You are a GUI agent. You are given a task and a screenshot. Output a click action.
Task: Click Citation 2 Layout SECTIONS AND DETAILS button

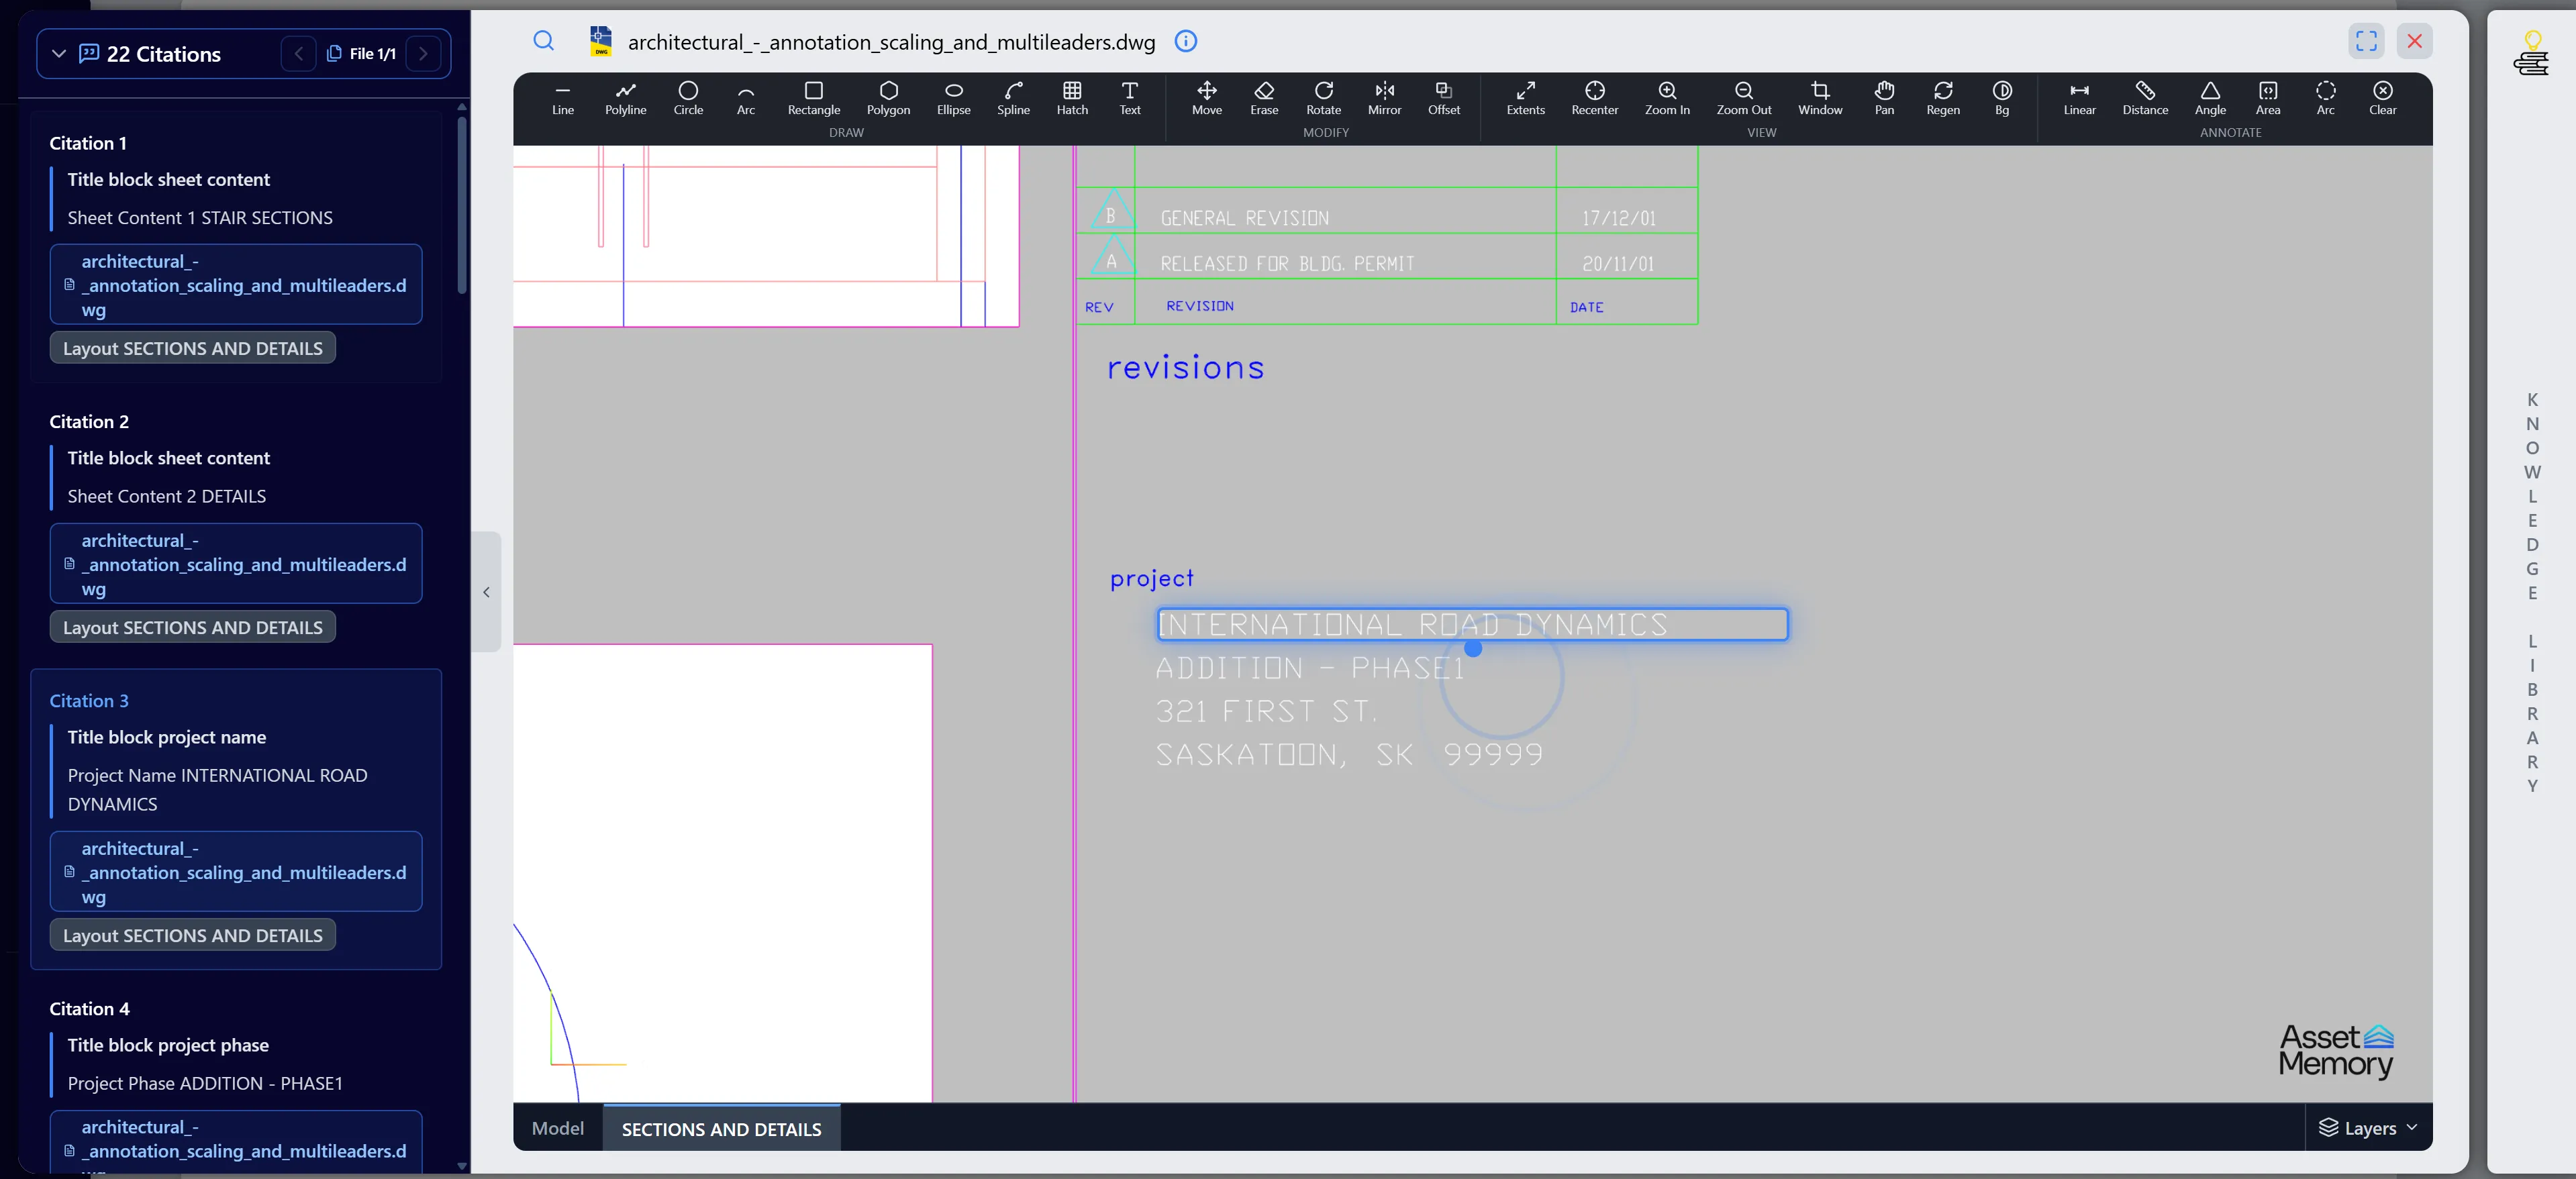tap(193, 627)
